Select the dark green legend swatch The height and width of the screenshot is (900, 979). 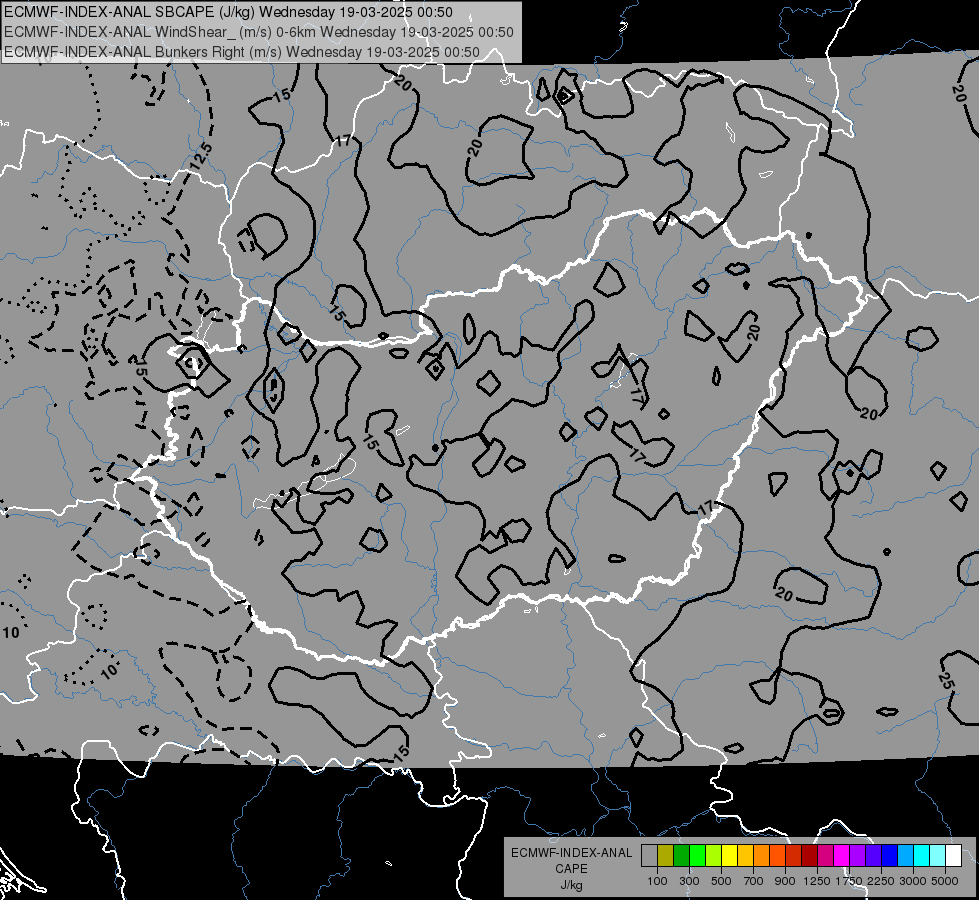[681, 856]
